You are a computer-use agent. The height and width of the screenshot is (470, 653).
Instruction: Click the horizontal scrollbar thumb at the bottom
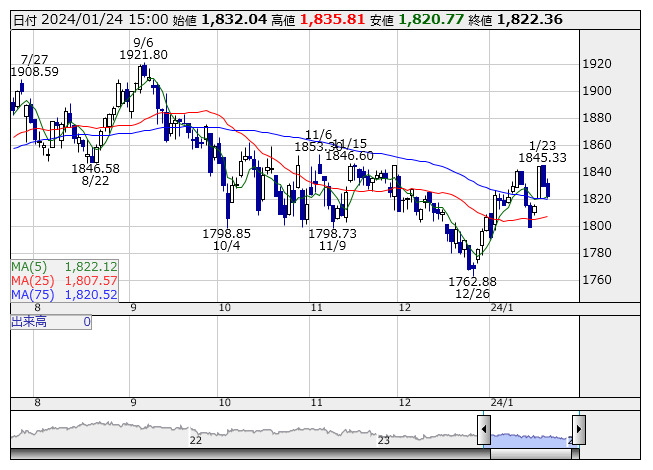click(531, 454)
